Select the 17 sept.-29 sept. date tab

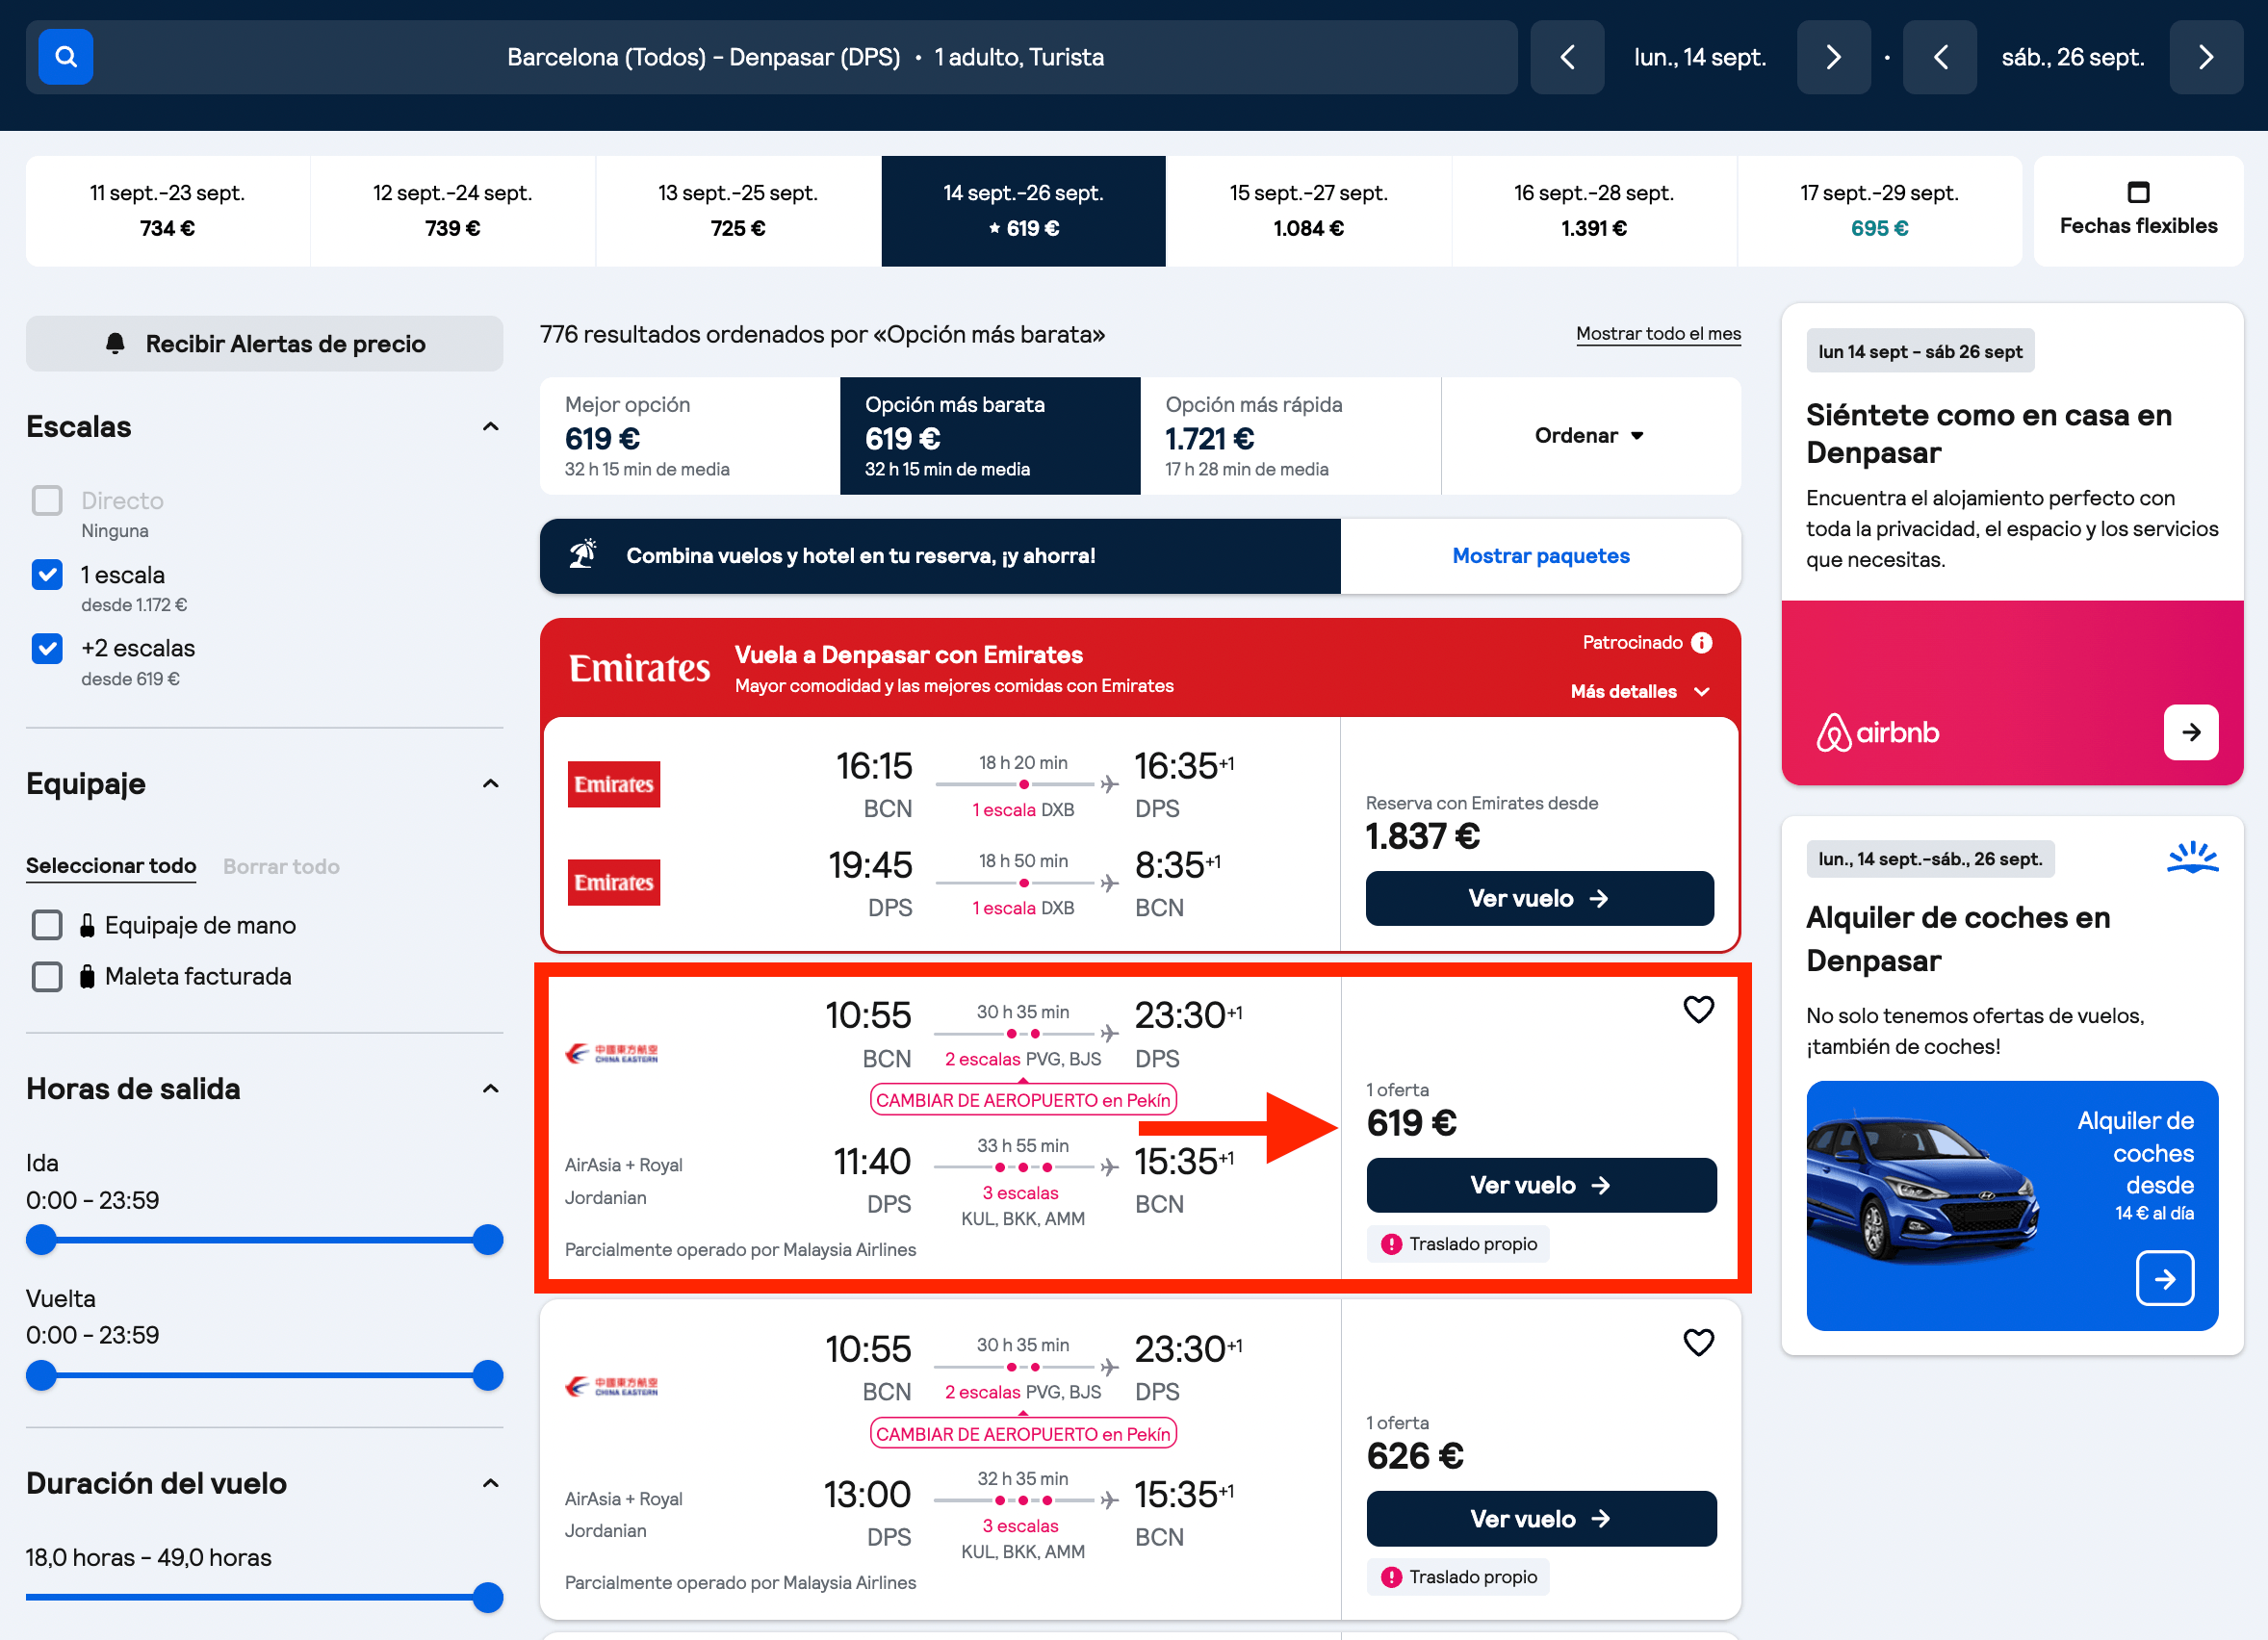coord(1879,210)
